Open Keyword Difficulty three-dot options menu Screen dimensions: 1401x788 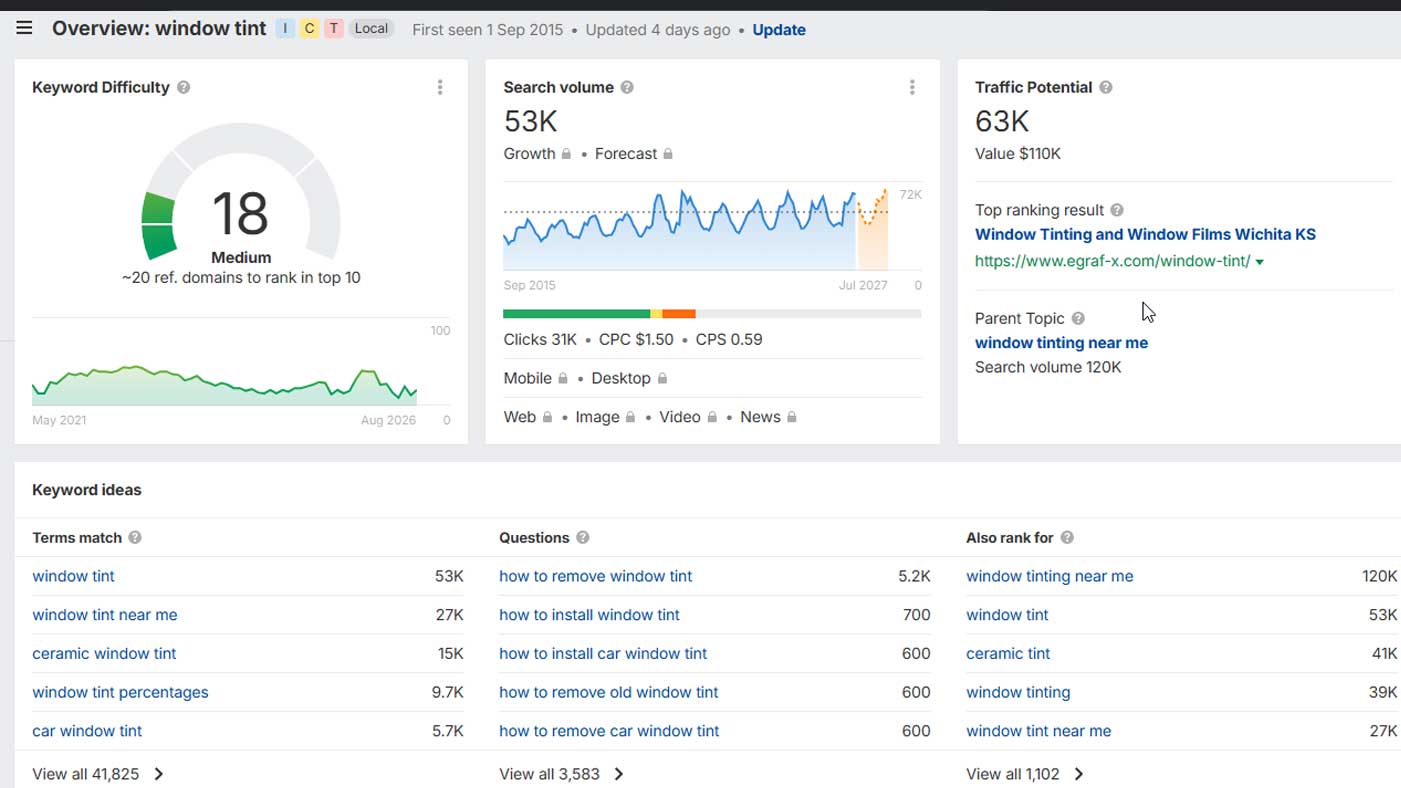point(440,87)
